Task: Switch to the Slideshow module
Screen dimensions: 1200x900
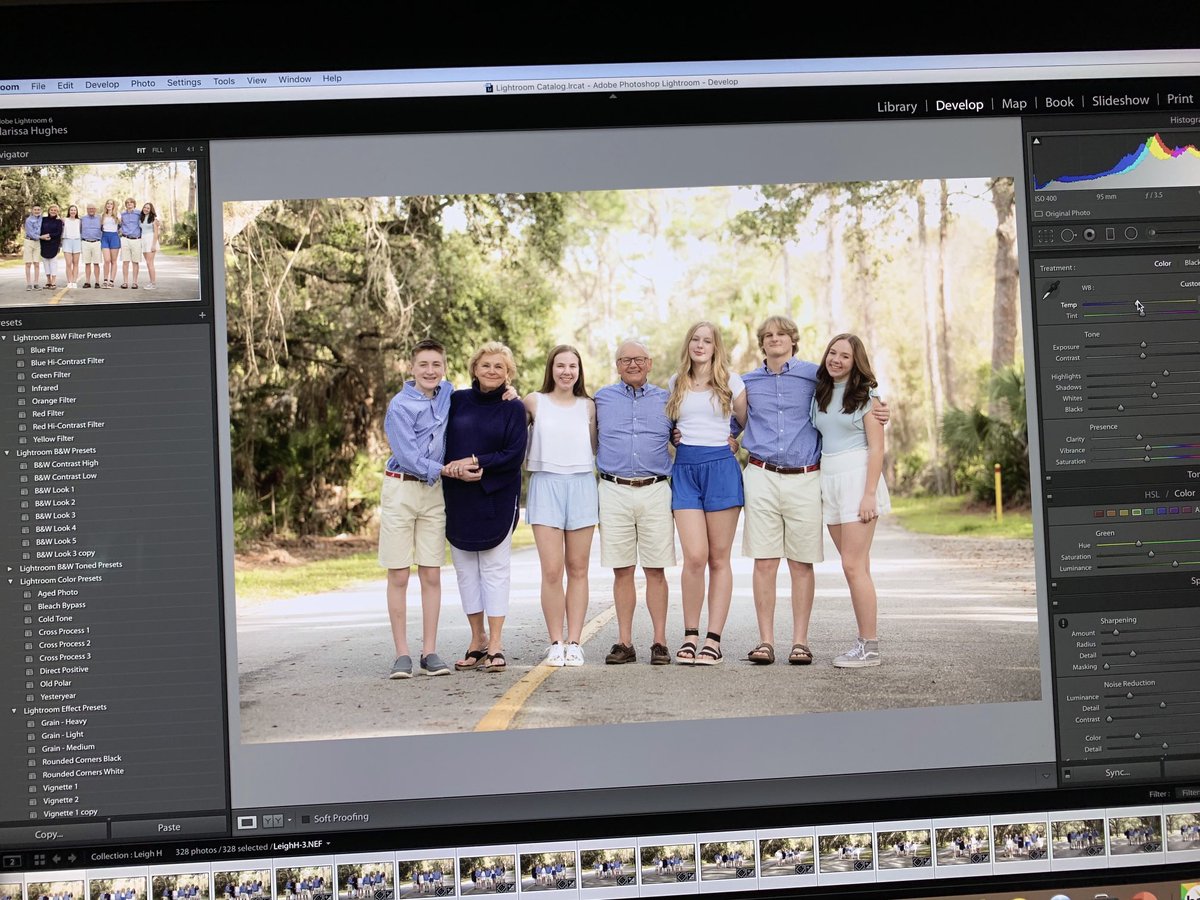Action: 1120,101
